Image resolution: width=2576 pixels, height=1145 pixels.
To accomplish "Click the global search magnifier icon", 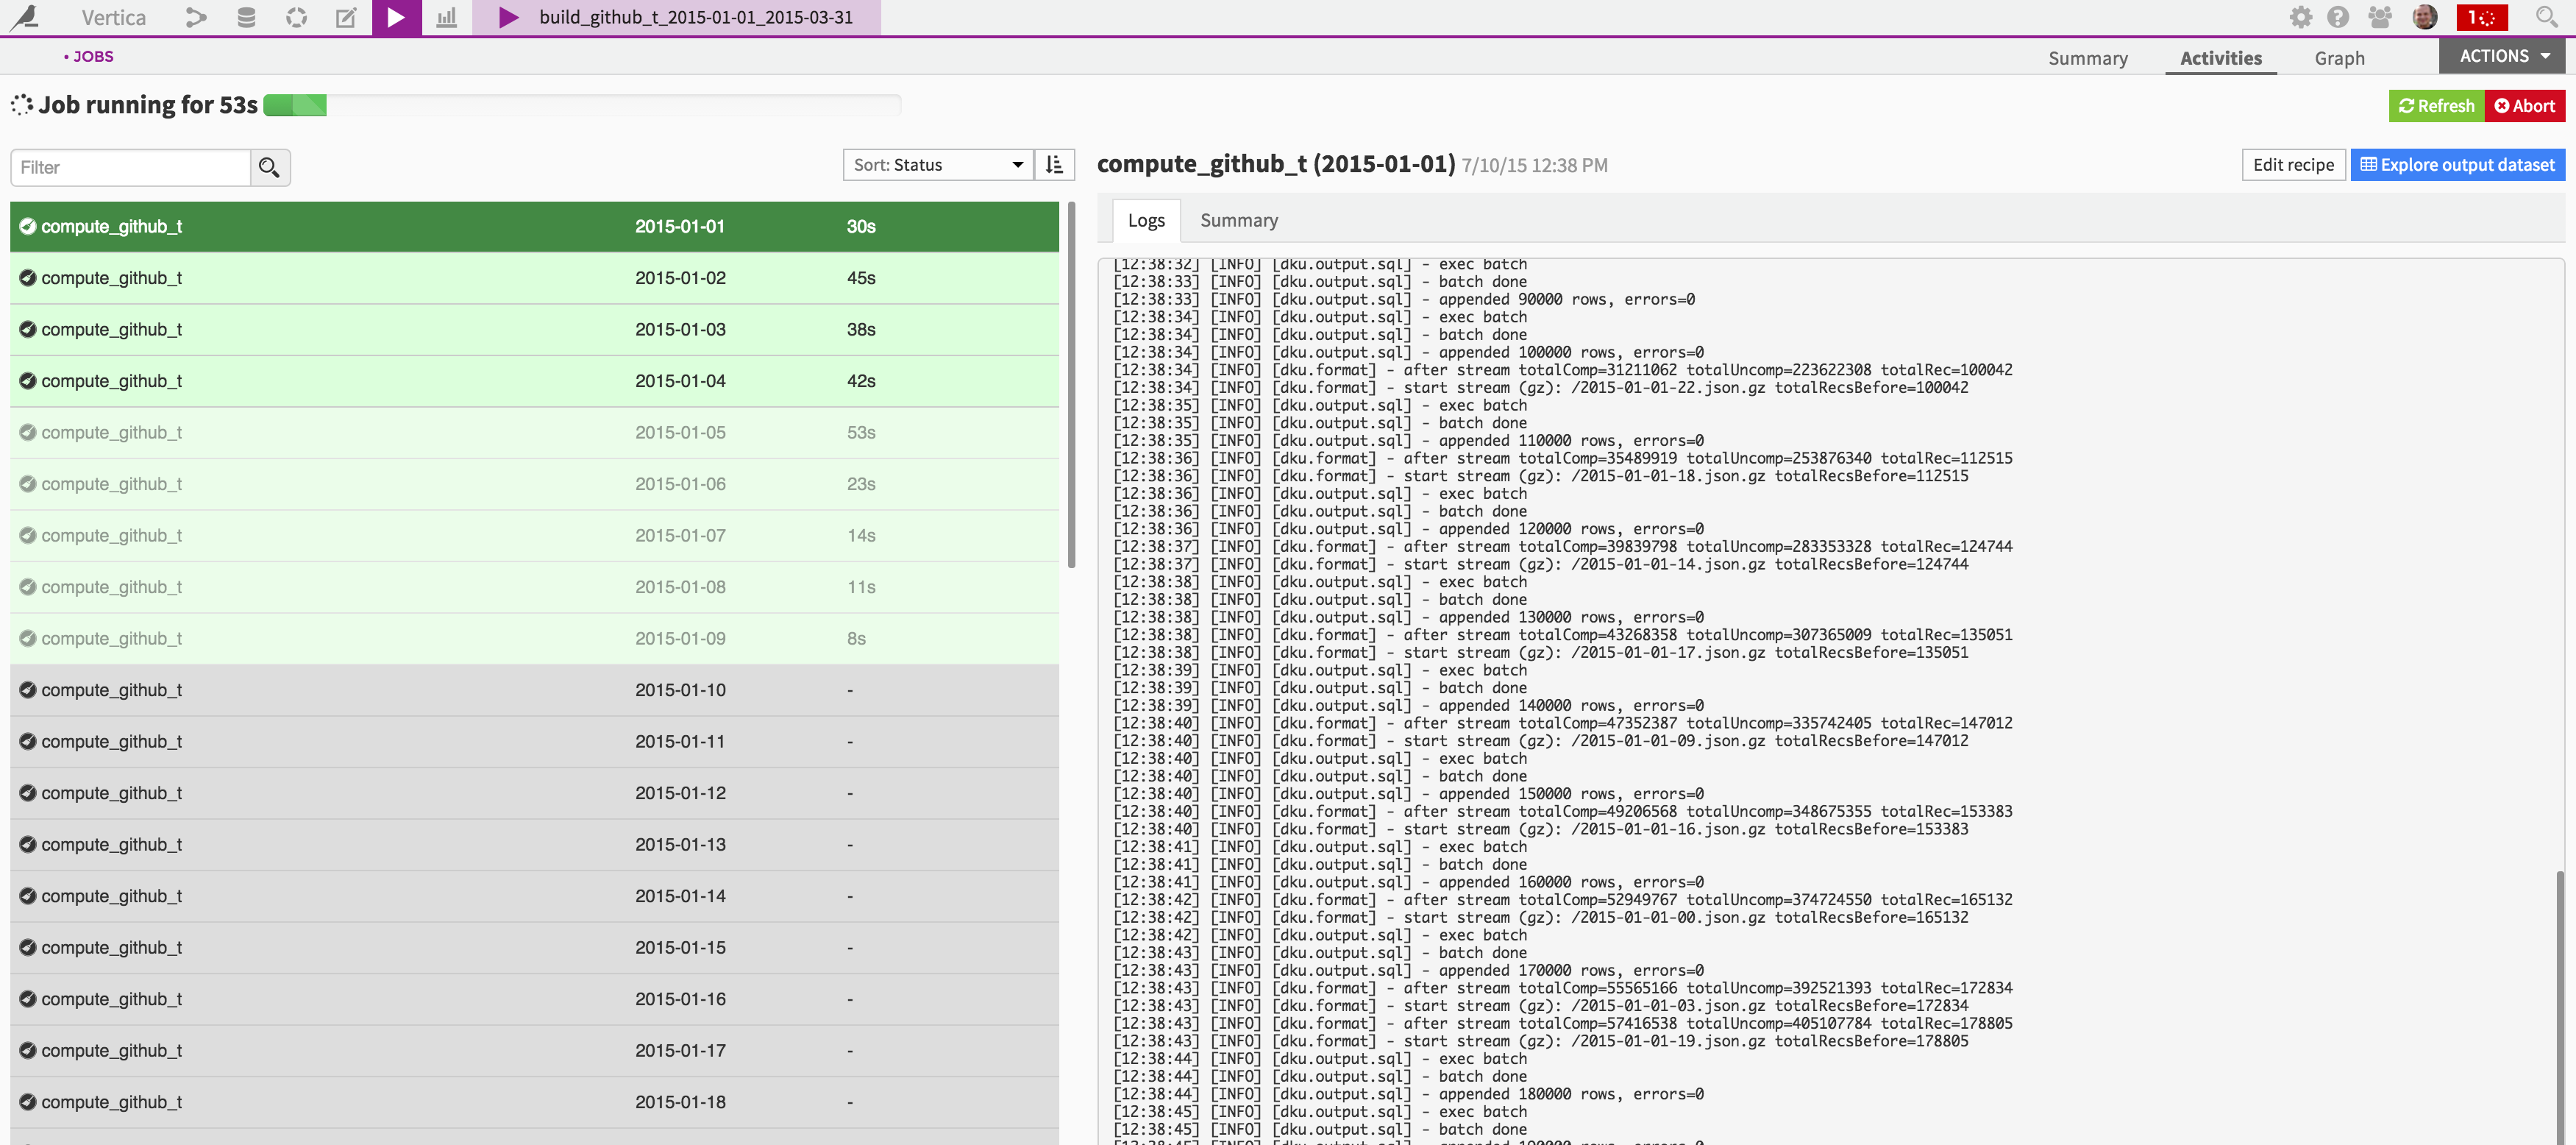I will pyautogui.click(x=2546, y=17).
